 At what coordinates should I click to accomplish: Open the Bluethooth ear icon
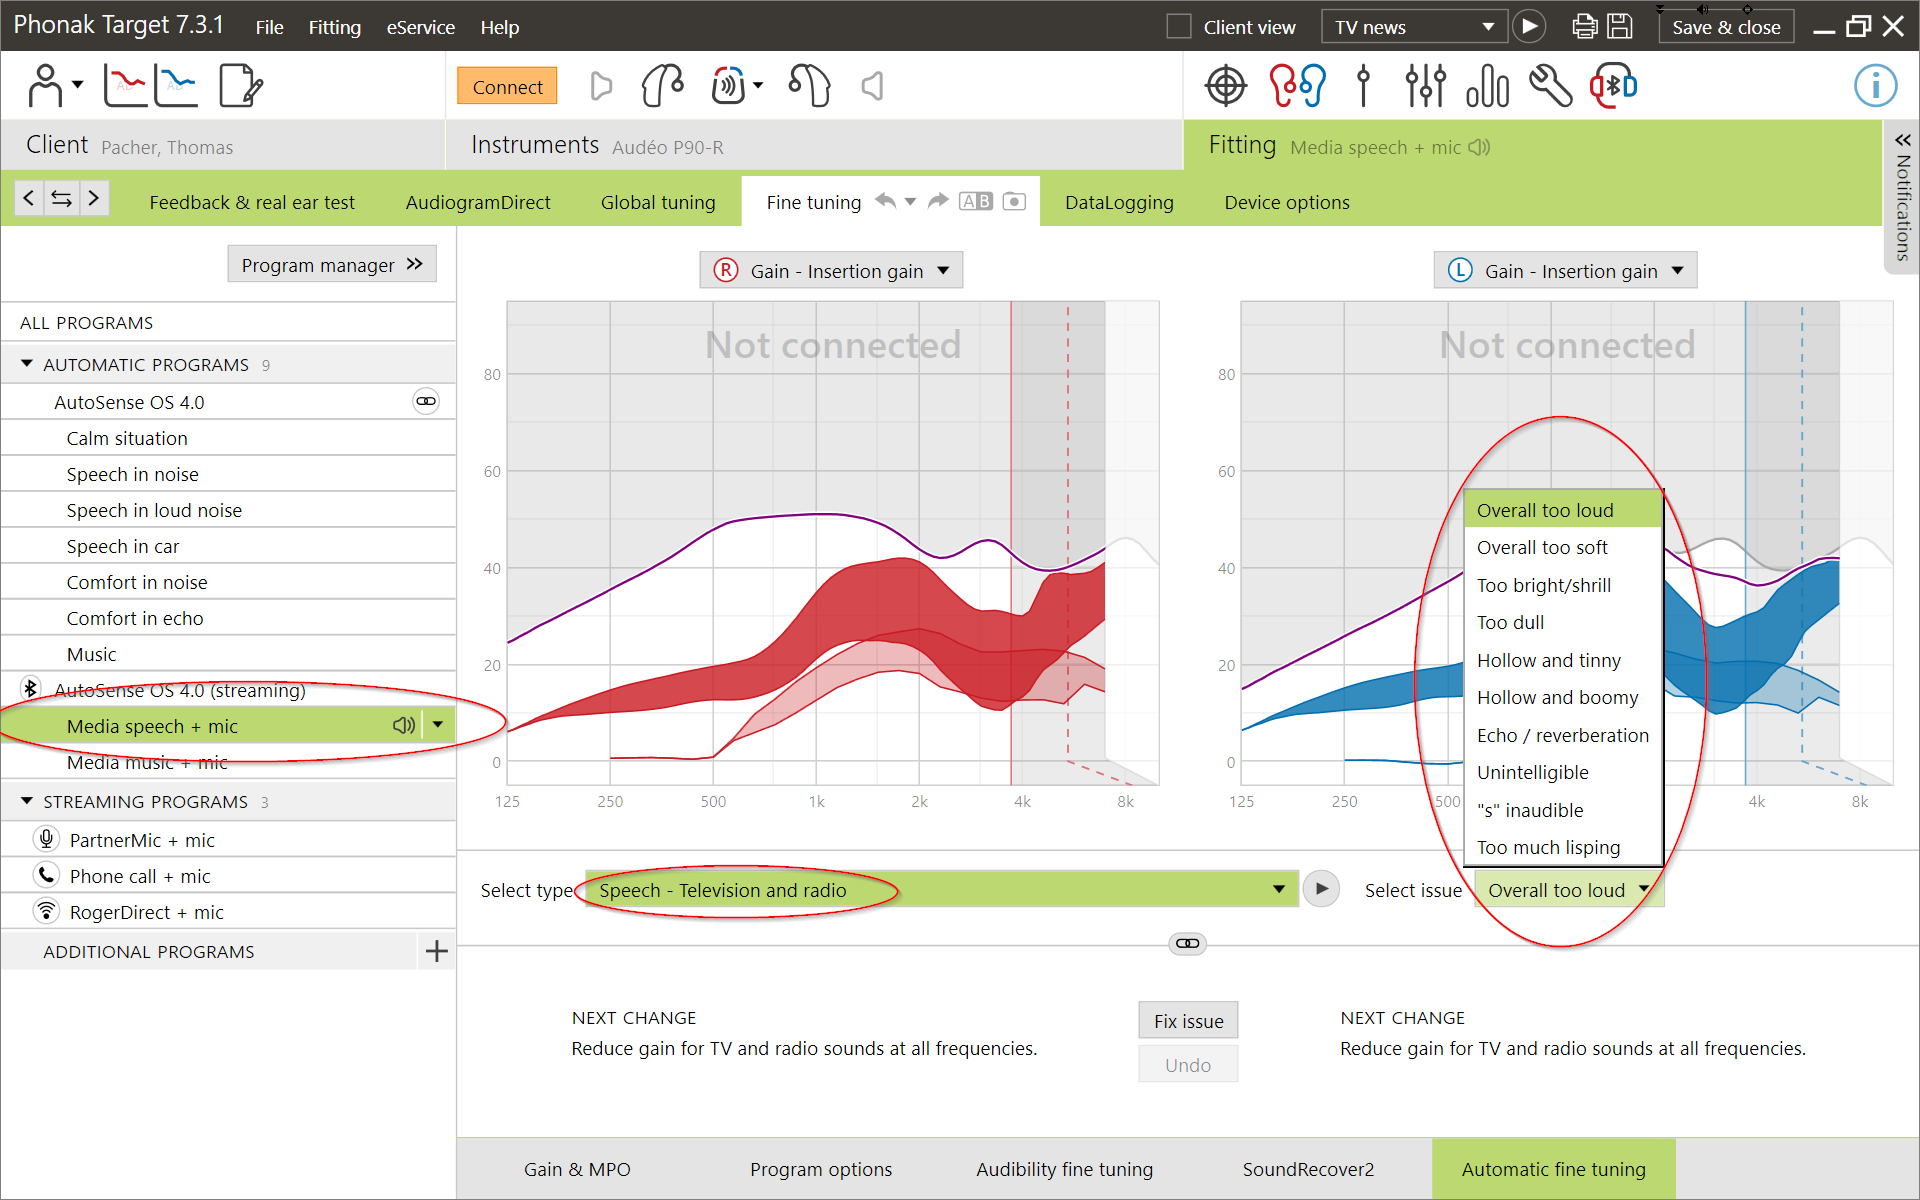1613,86
